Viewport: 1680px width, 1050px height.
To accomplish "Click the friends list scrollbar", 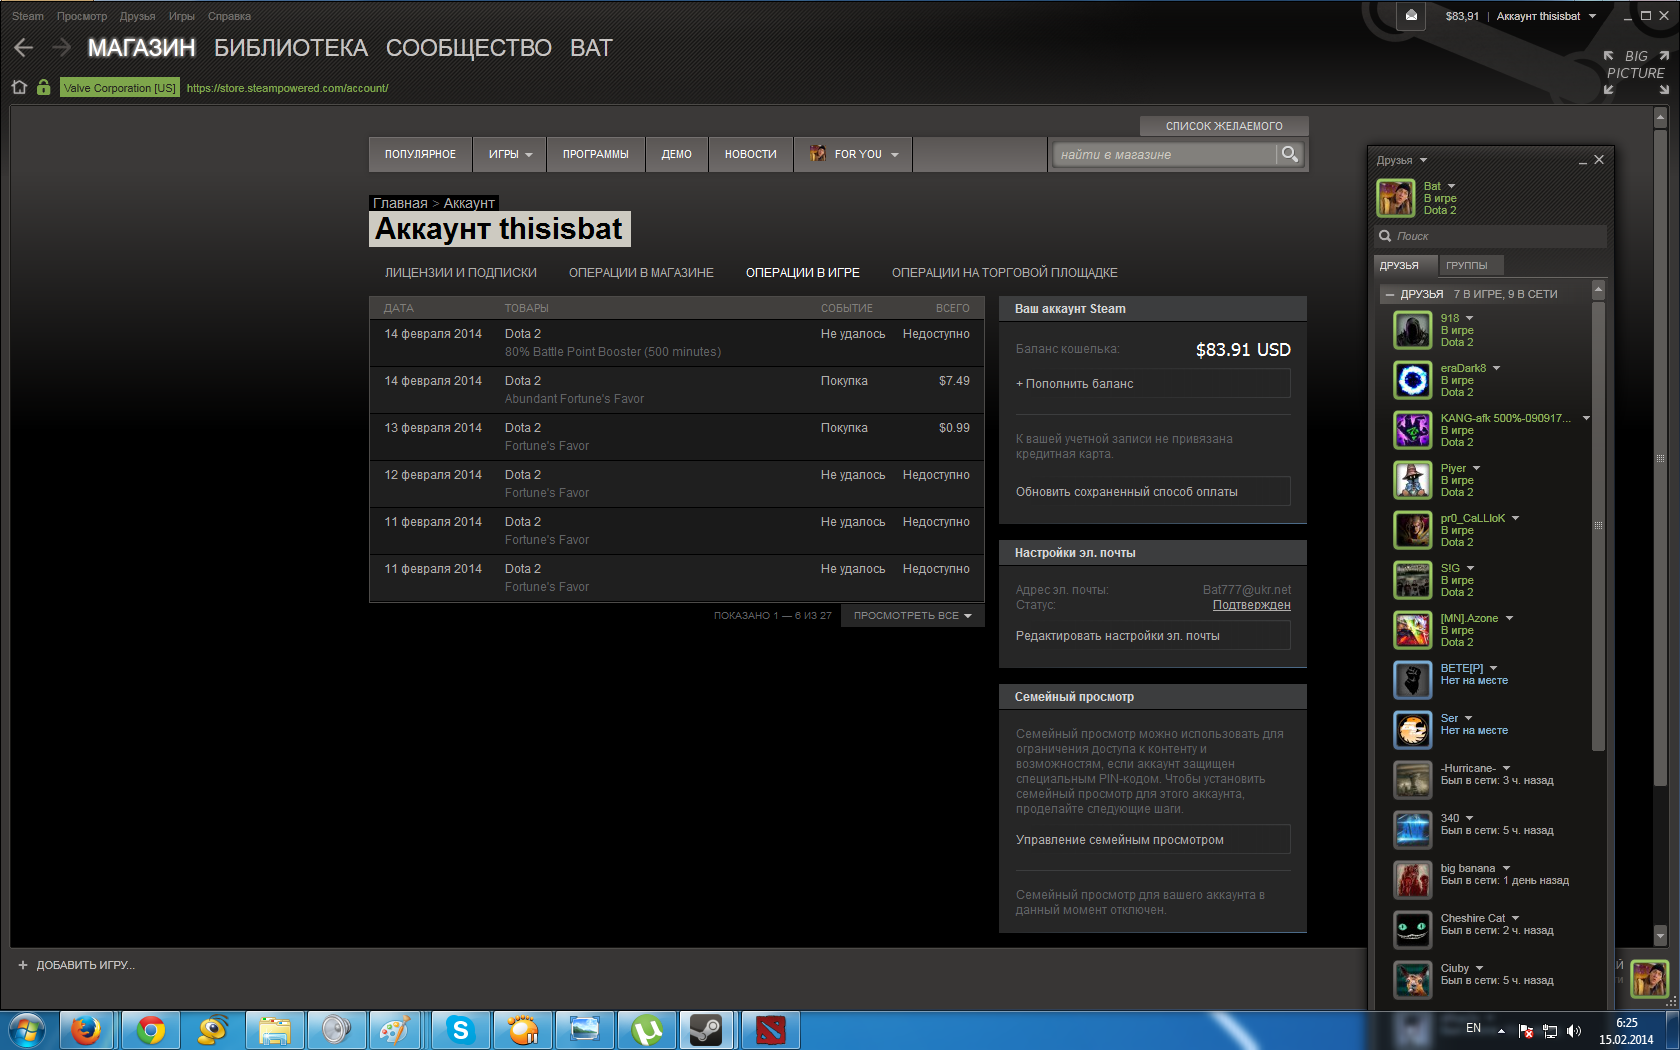I will (1598, 525).
